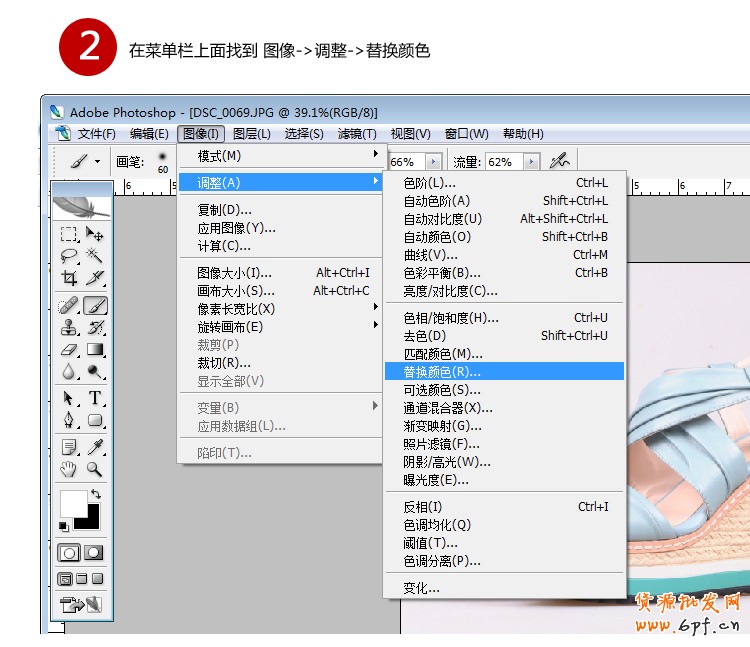This screenshot has width=750, height=647.
Task: Select the Hand tool
Action: [69, 468]
